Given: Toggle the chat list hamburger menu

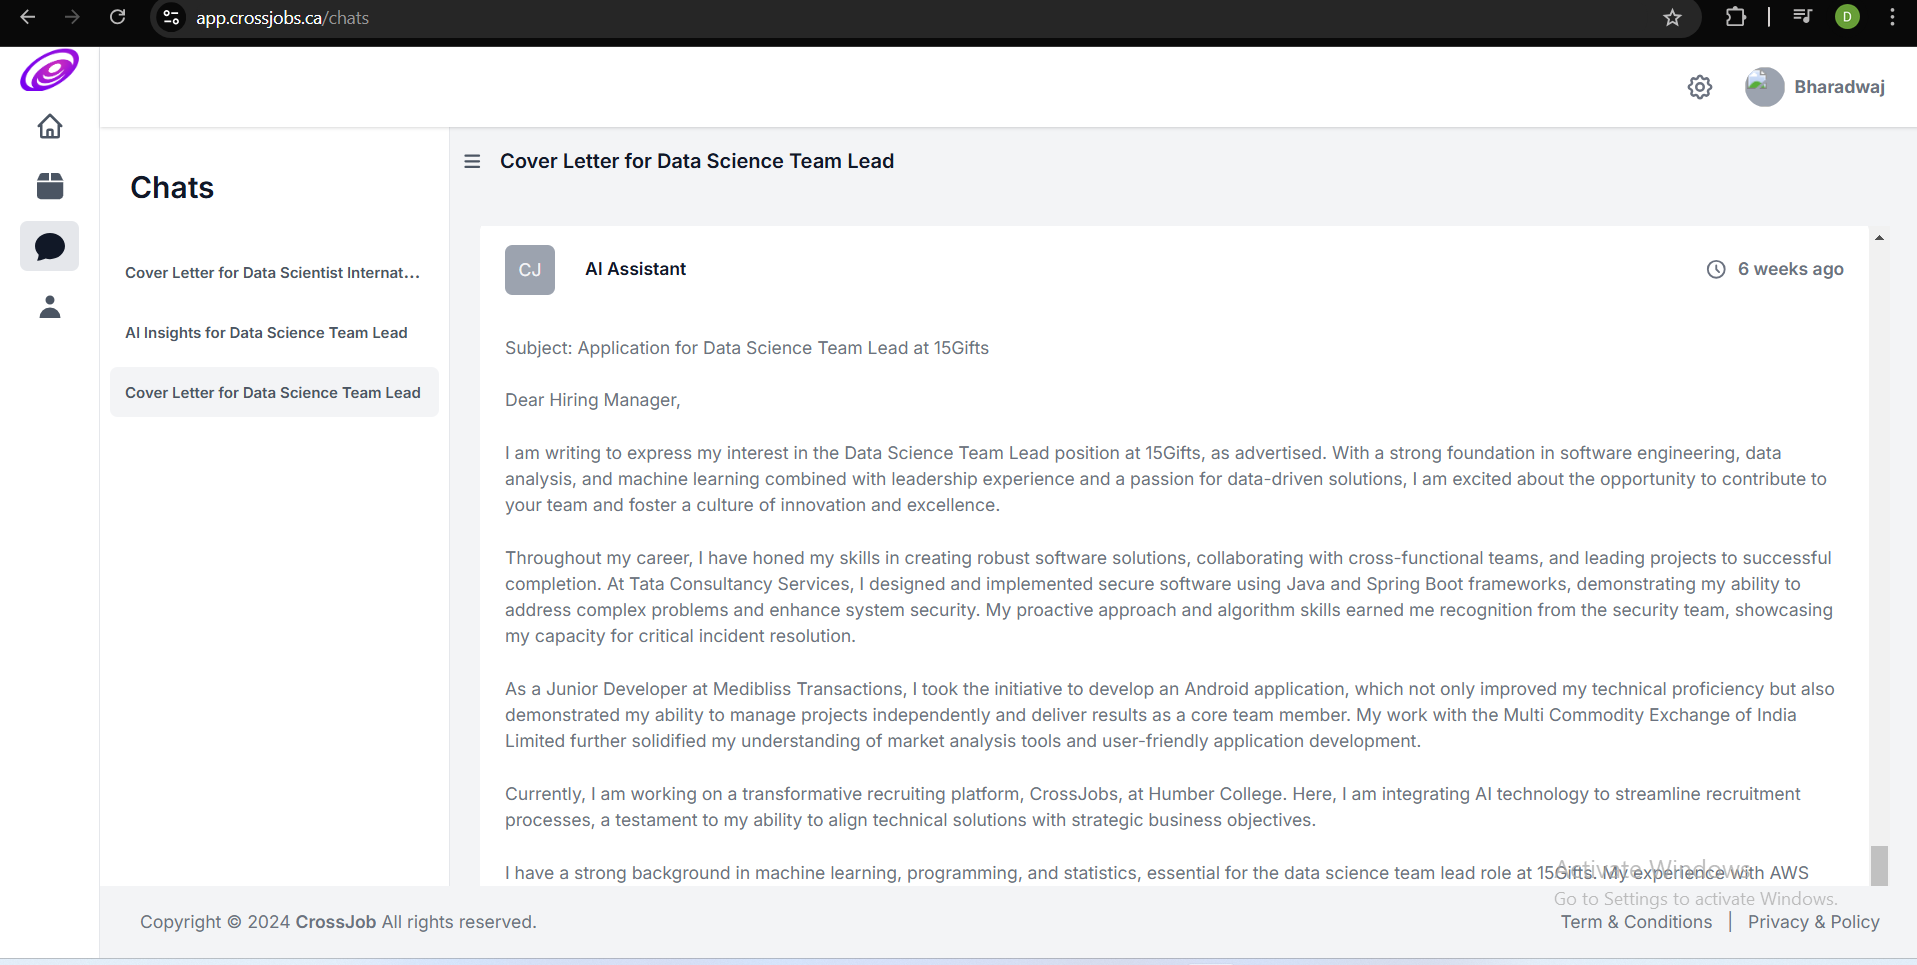Looking at the screenshot, I should tap(472, 161).
